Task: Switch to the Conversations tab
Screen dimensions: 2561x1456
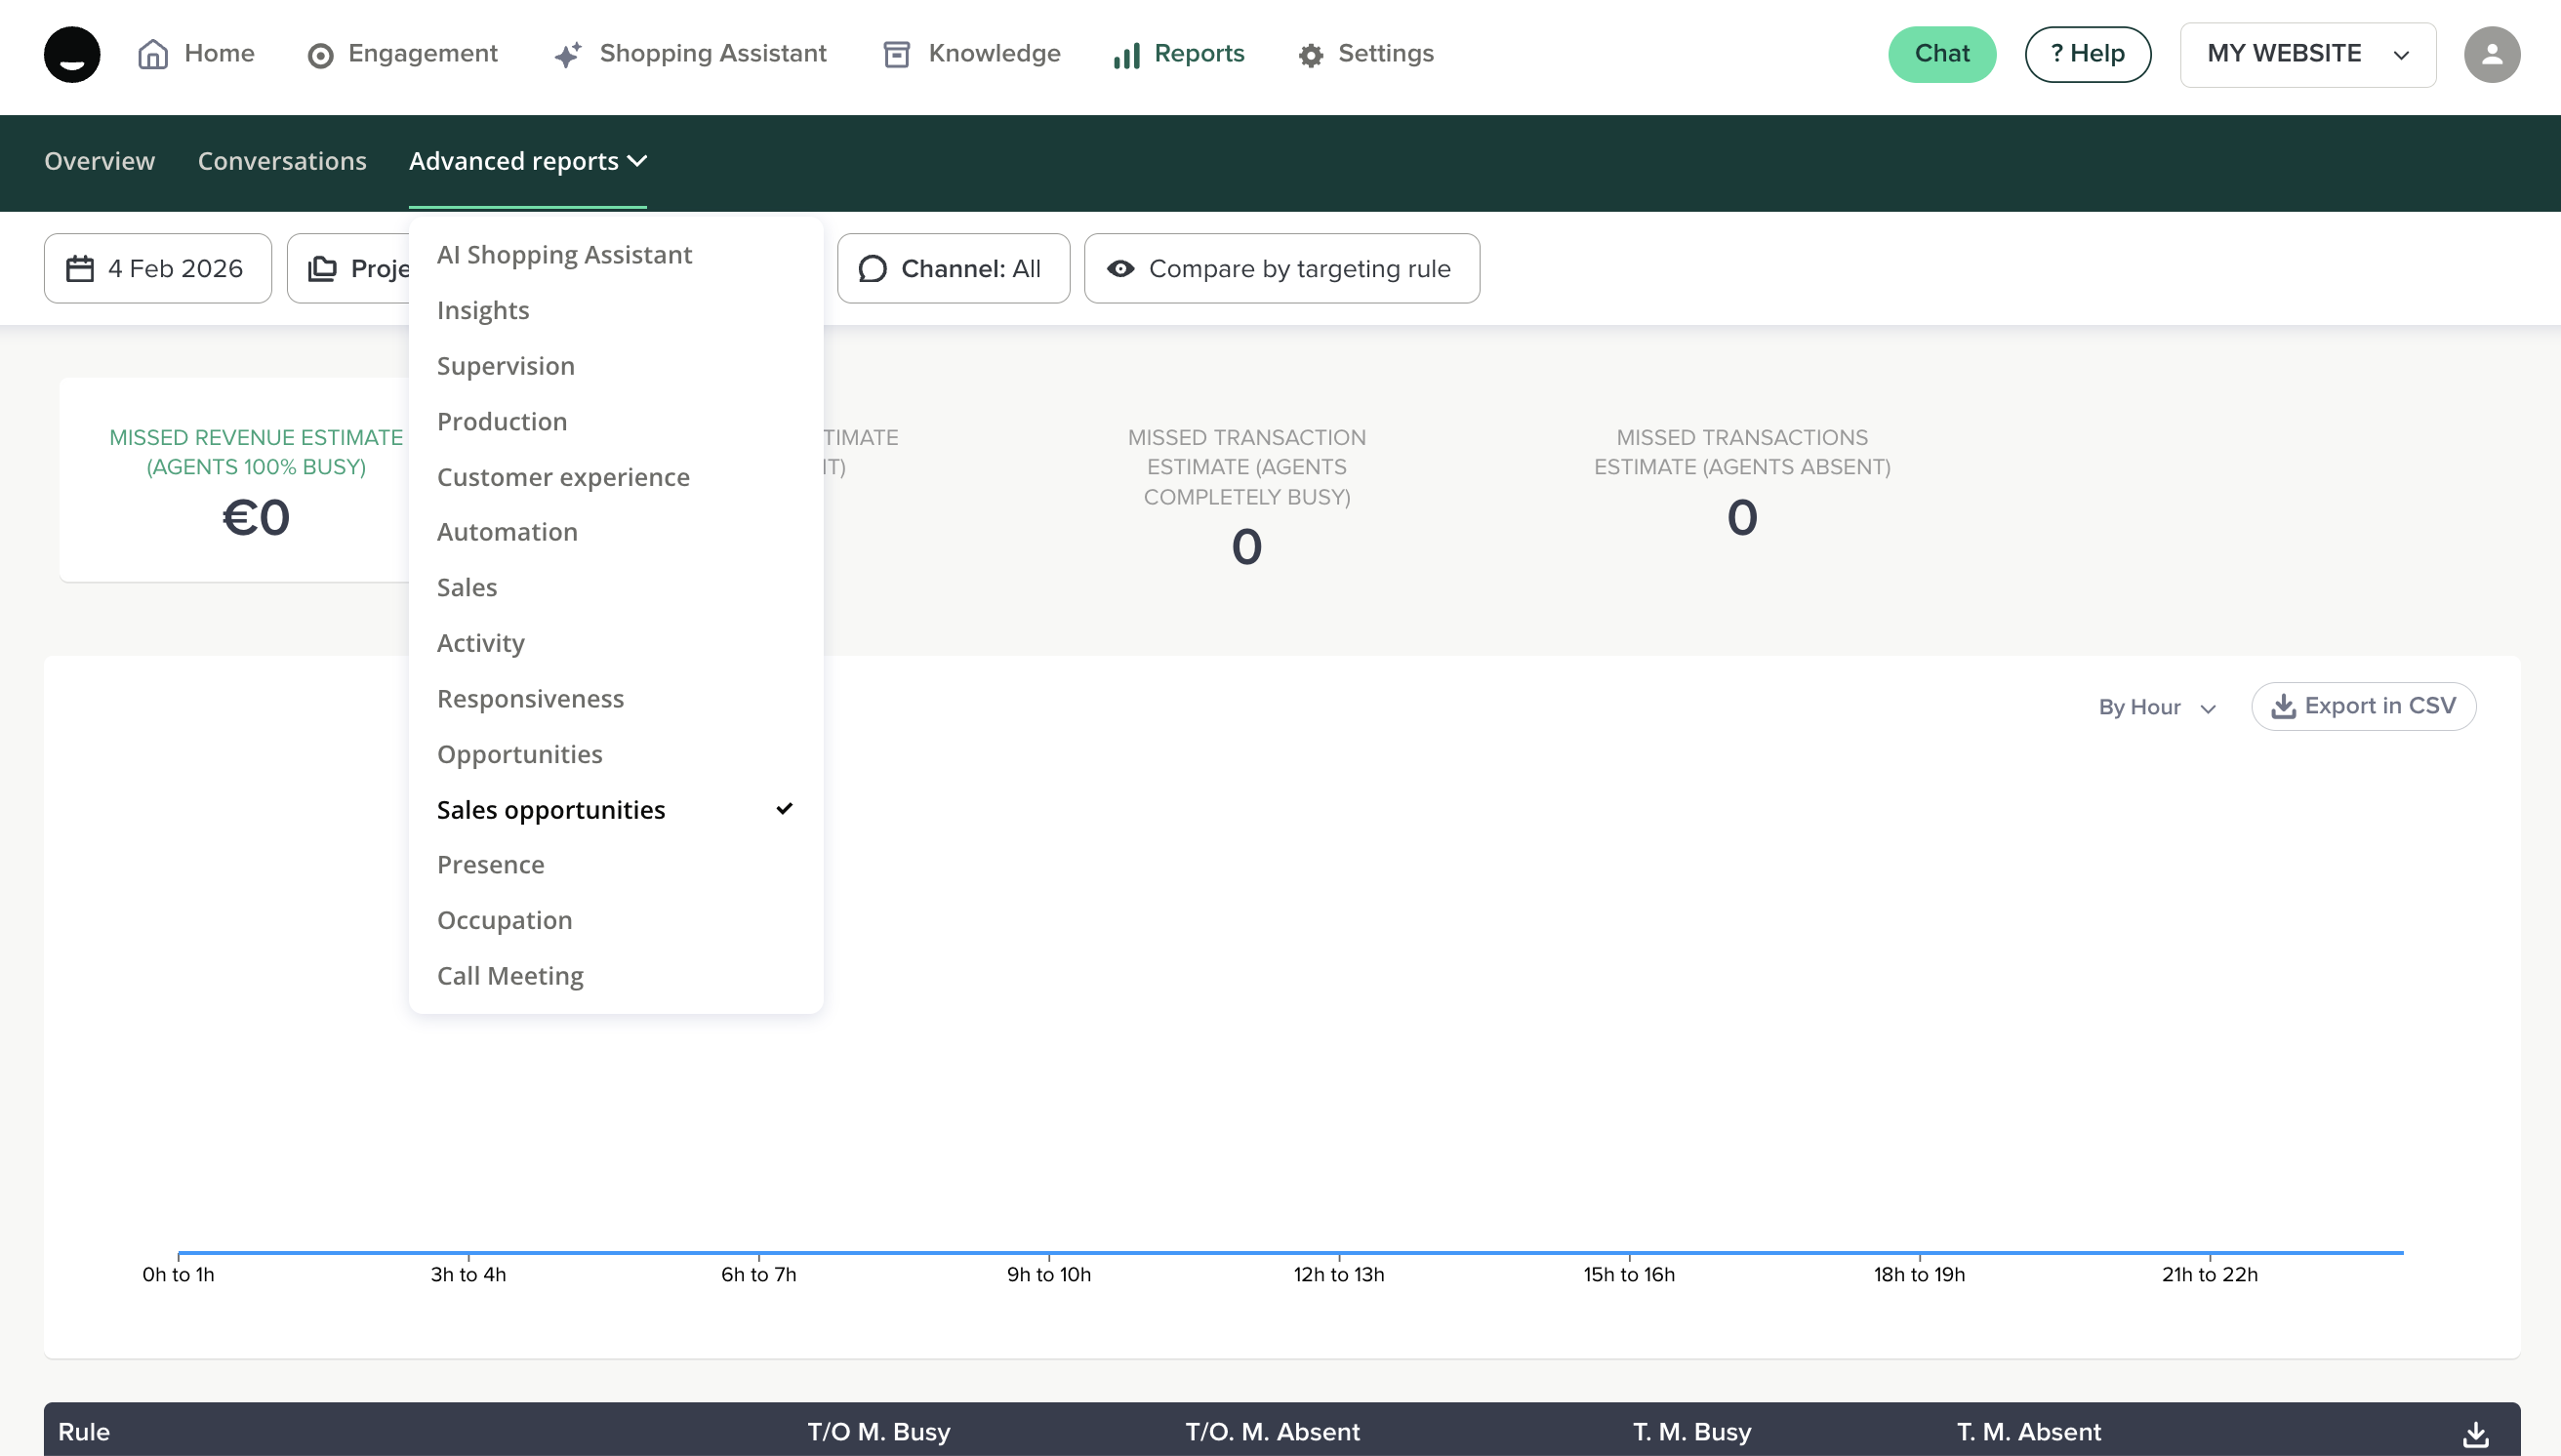Action: (282, 161)
